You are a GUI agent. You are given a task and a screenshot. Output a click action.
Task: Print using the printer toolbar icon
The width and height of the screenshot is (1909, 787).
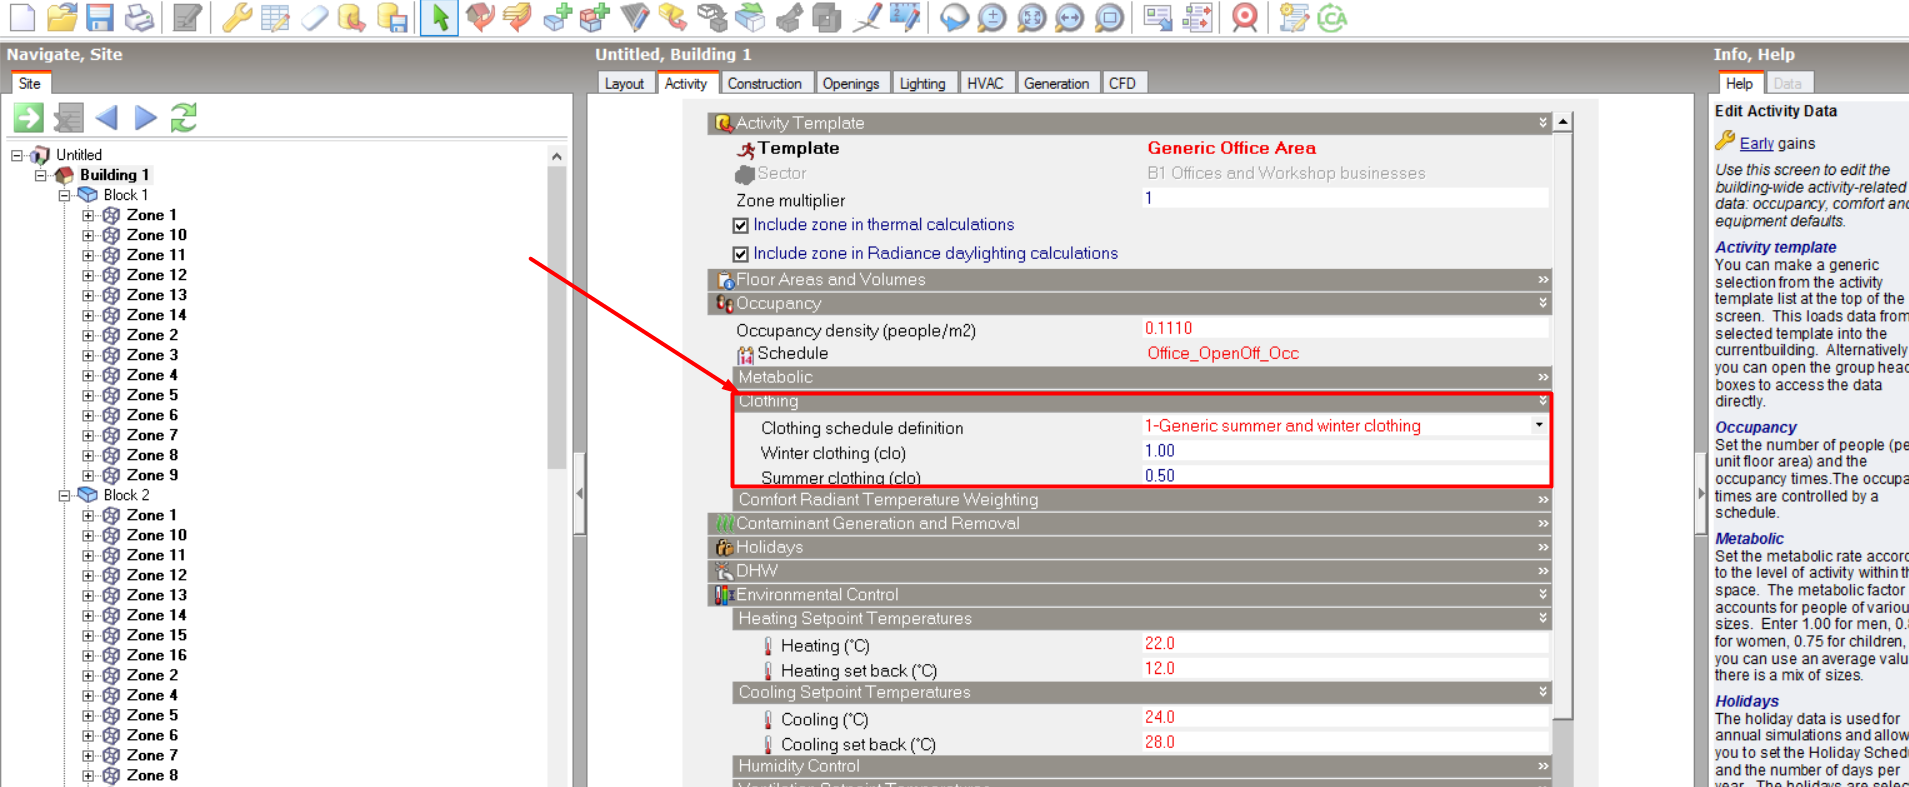click(139, 17)
